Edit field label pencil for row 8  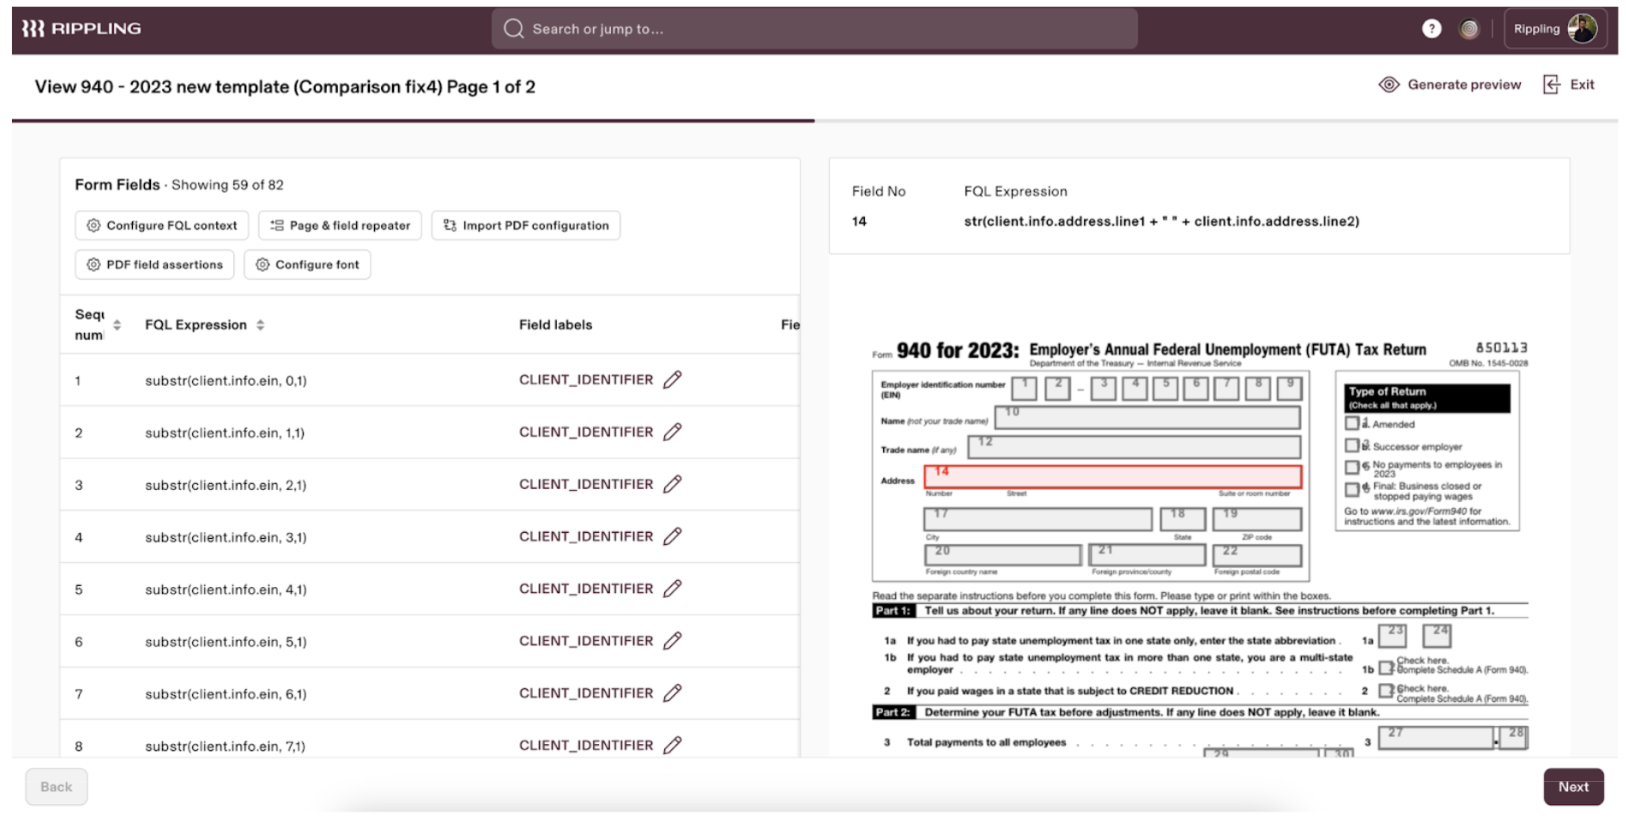pyautogui.click(x=673, y=745)
